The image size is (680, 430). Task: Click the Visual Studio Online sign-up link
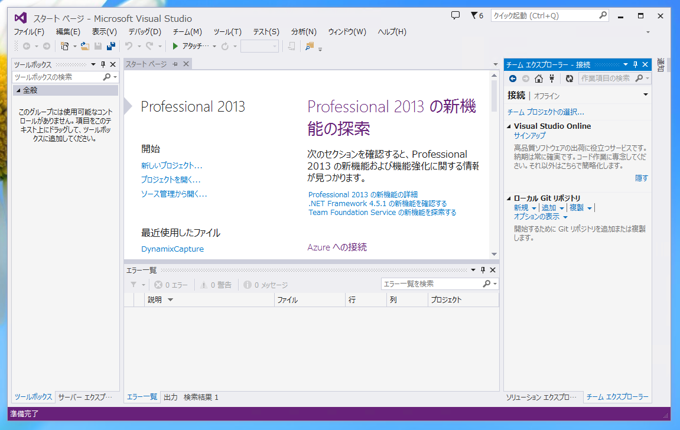(x=530, y=136)
